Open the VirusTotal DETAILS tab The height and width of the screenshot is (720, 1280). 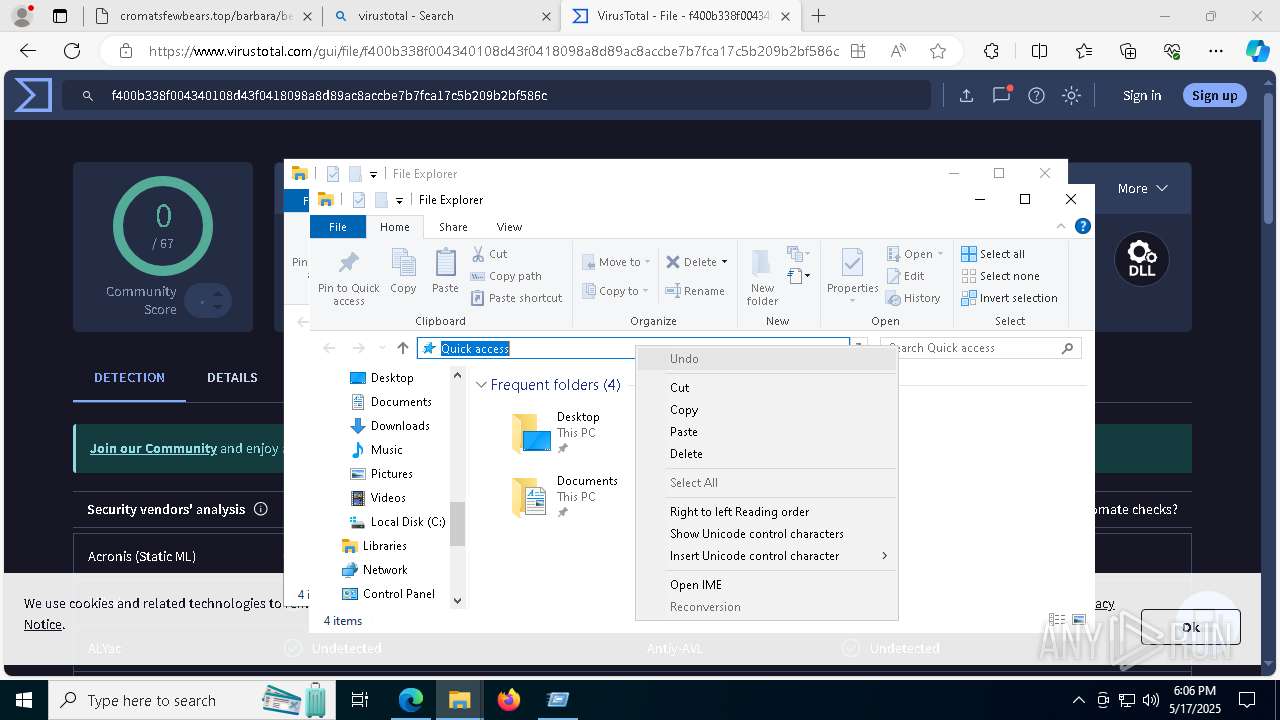(x=232, y=377)
